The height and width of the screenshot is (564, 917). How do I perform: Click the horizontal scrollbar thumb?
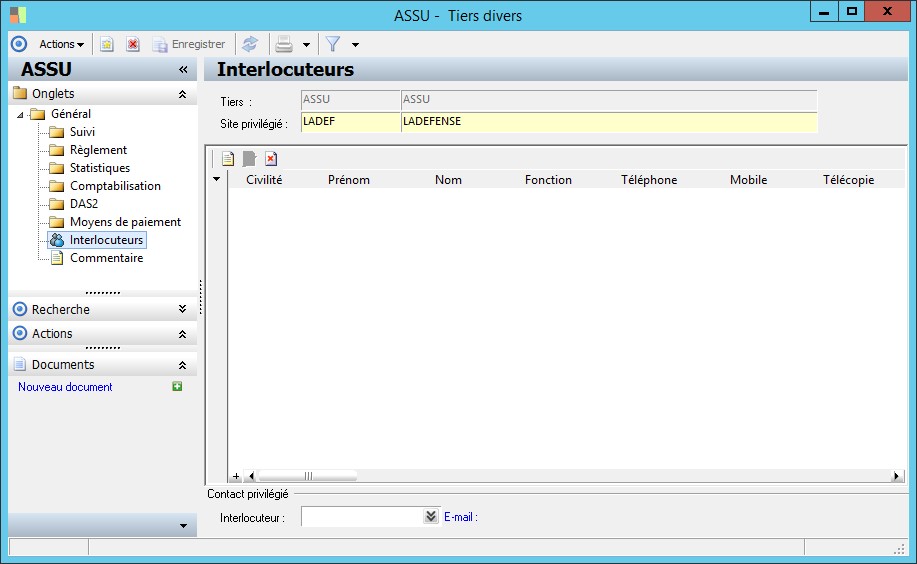pos(308,476)
